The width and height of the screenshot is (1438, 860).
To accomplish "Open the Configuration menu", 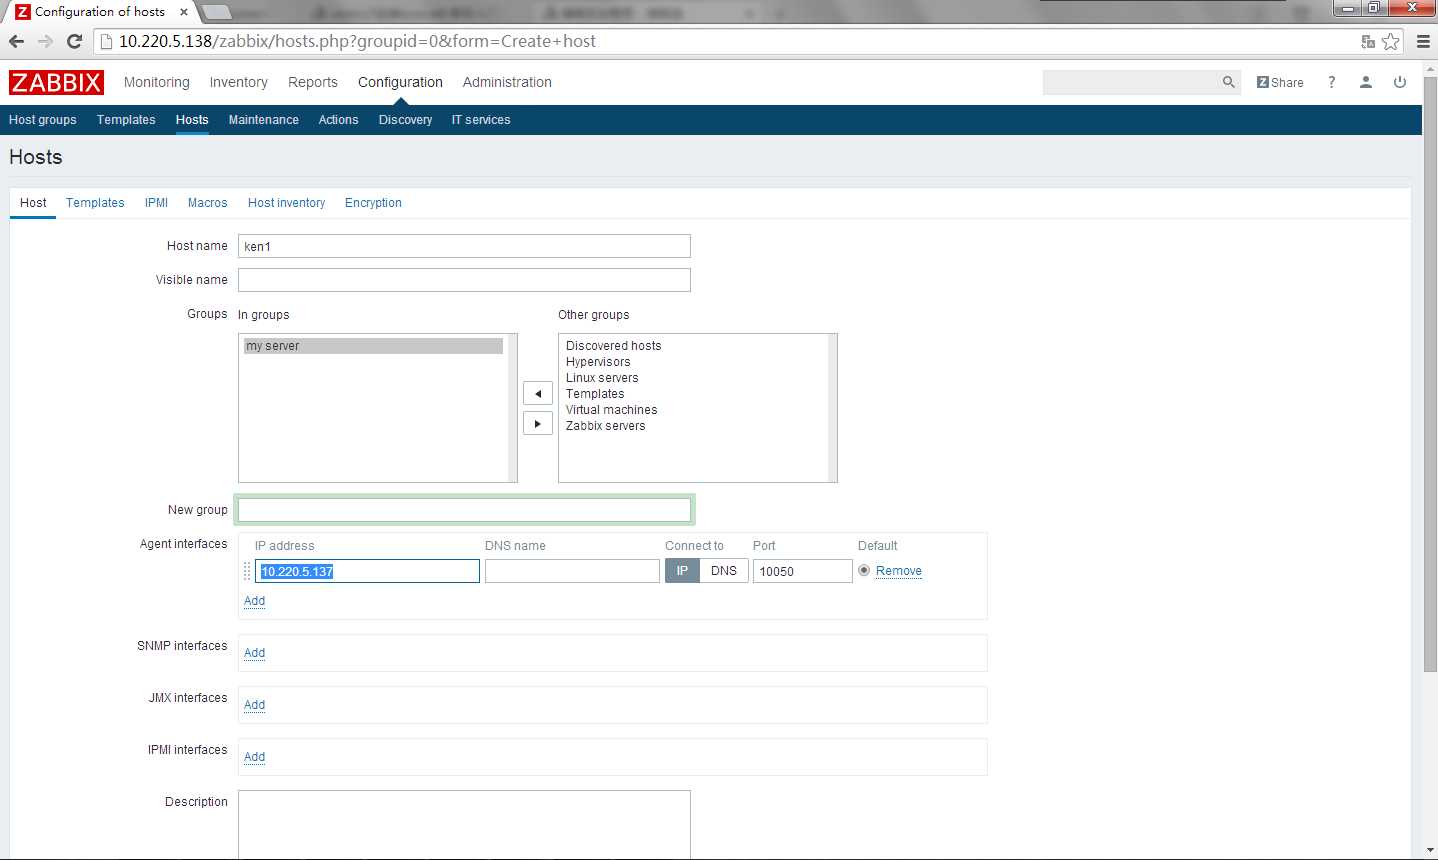I will [x=400, y=82].
